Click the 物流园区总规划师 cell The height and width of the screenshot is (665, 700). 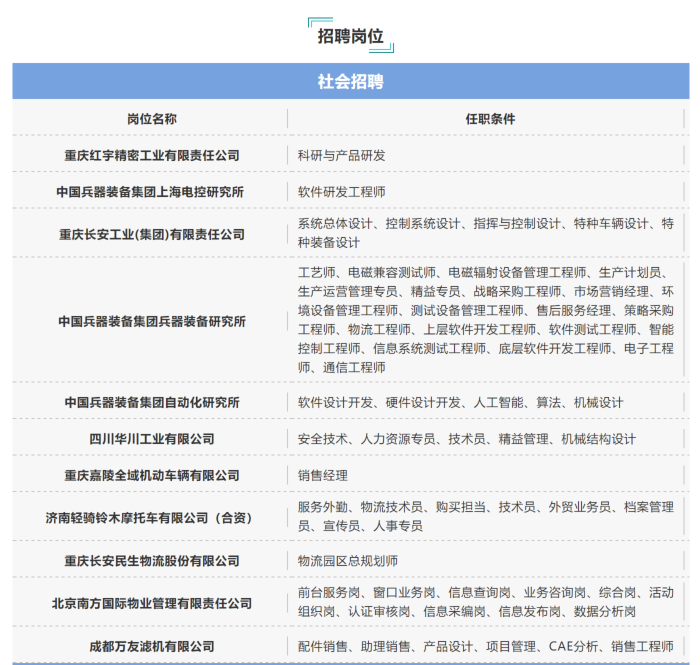coord(348,561)
